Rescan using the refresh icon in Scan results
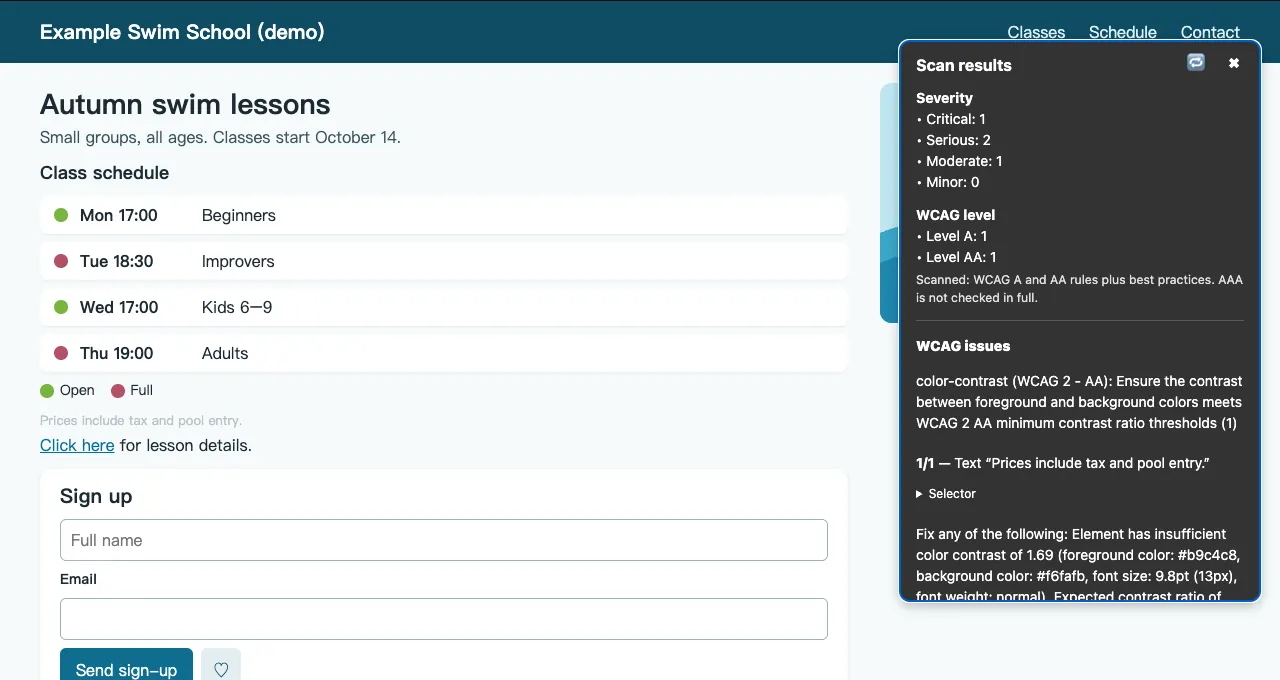The width and height of the screenshot is (1280, 680). pos(1196,63)
